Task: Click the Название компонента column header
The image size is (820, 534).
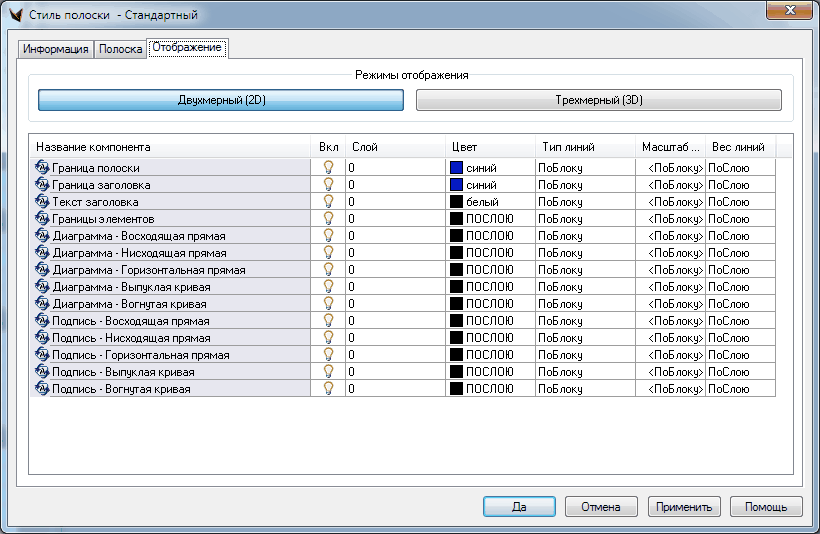Action: point(169,147)
